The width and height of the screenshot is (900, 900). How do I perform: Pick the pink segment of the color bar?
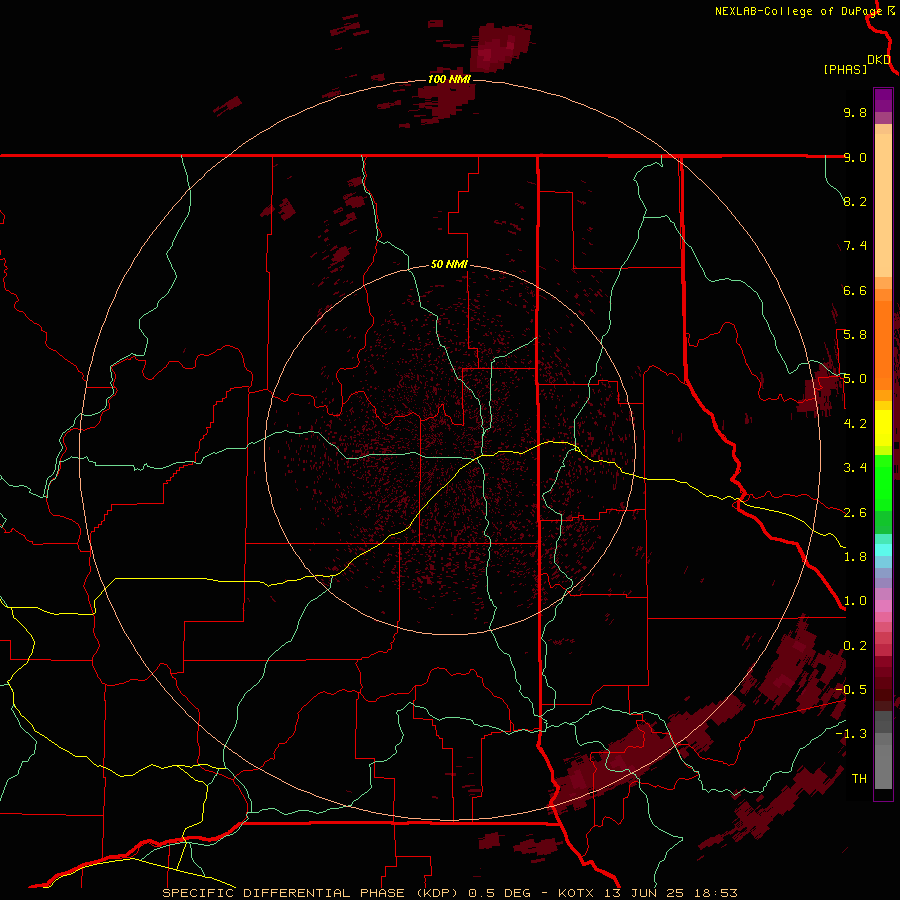coord(883,606)
